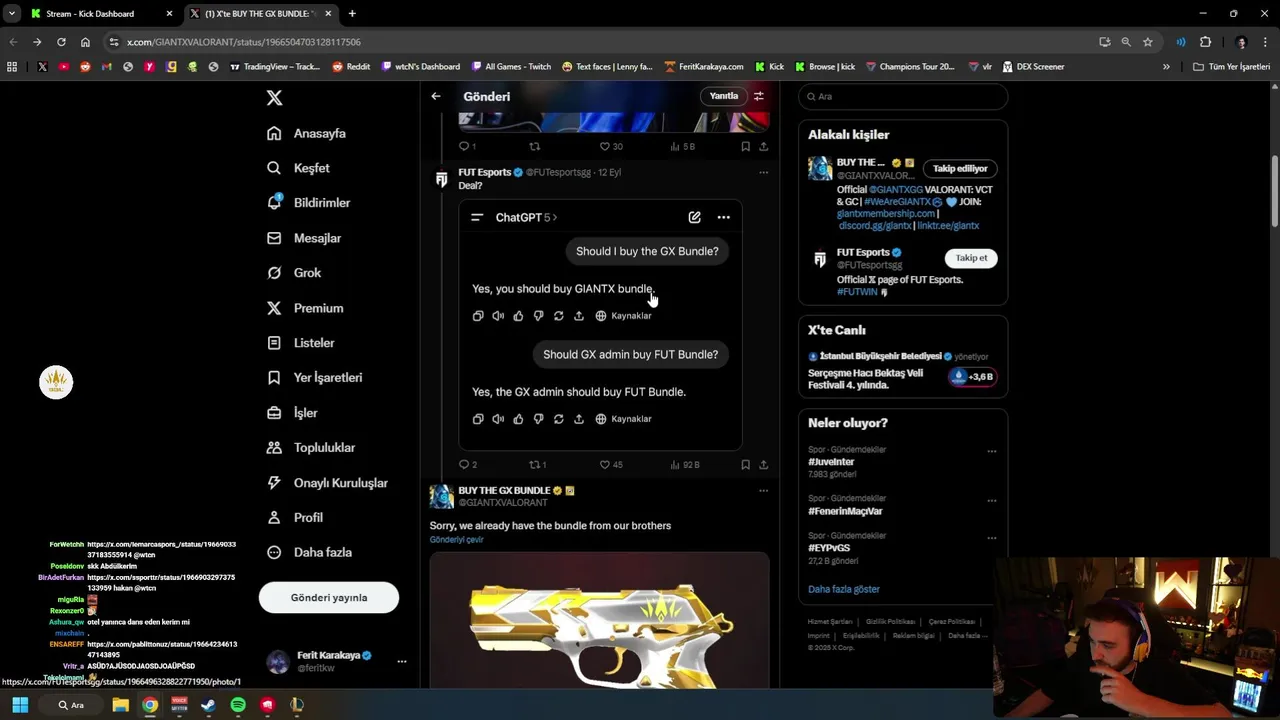This screenshot has width=1280, height=720.
Task: Open a new browser tab
Action: point(352,14)
